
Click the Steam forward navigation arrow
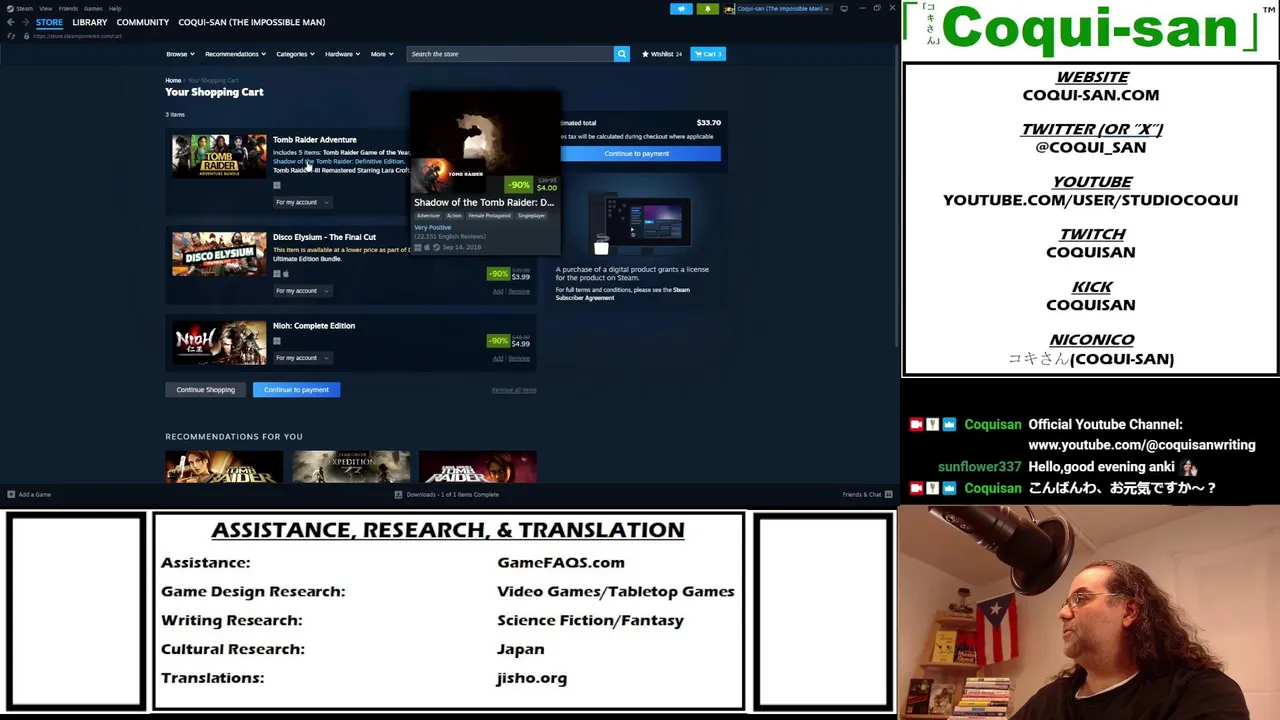click(24, 22)
